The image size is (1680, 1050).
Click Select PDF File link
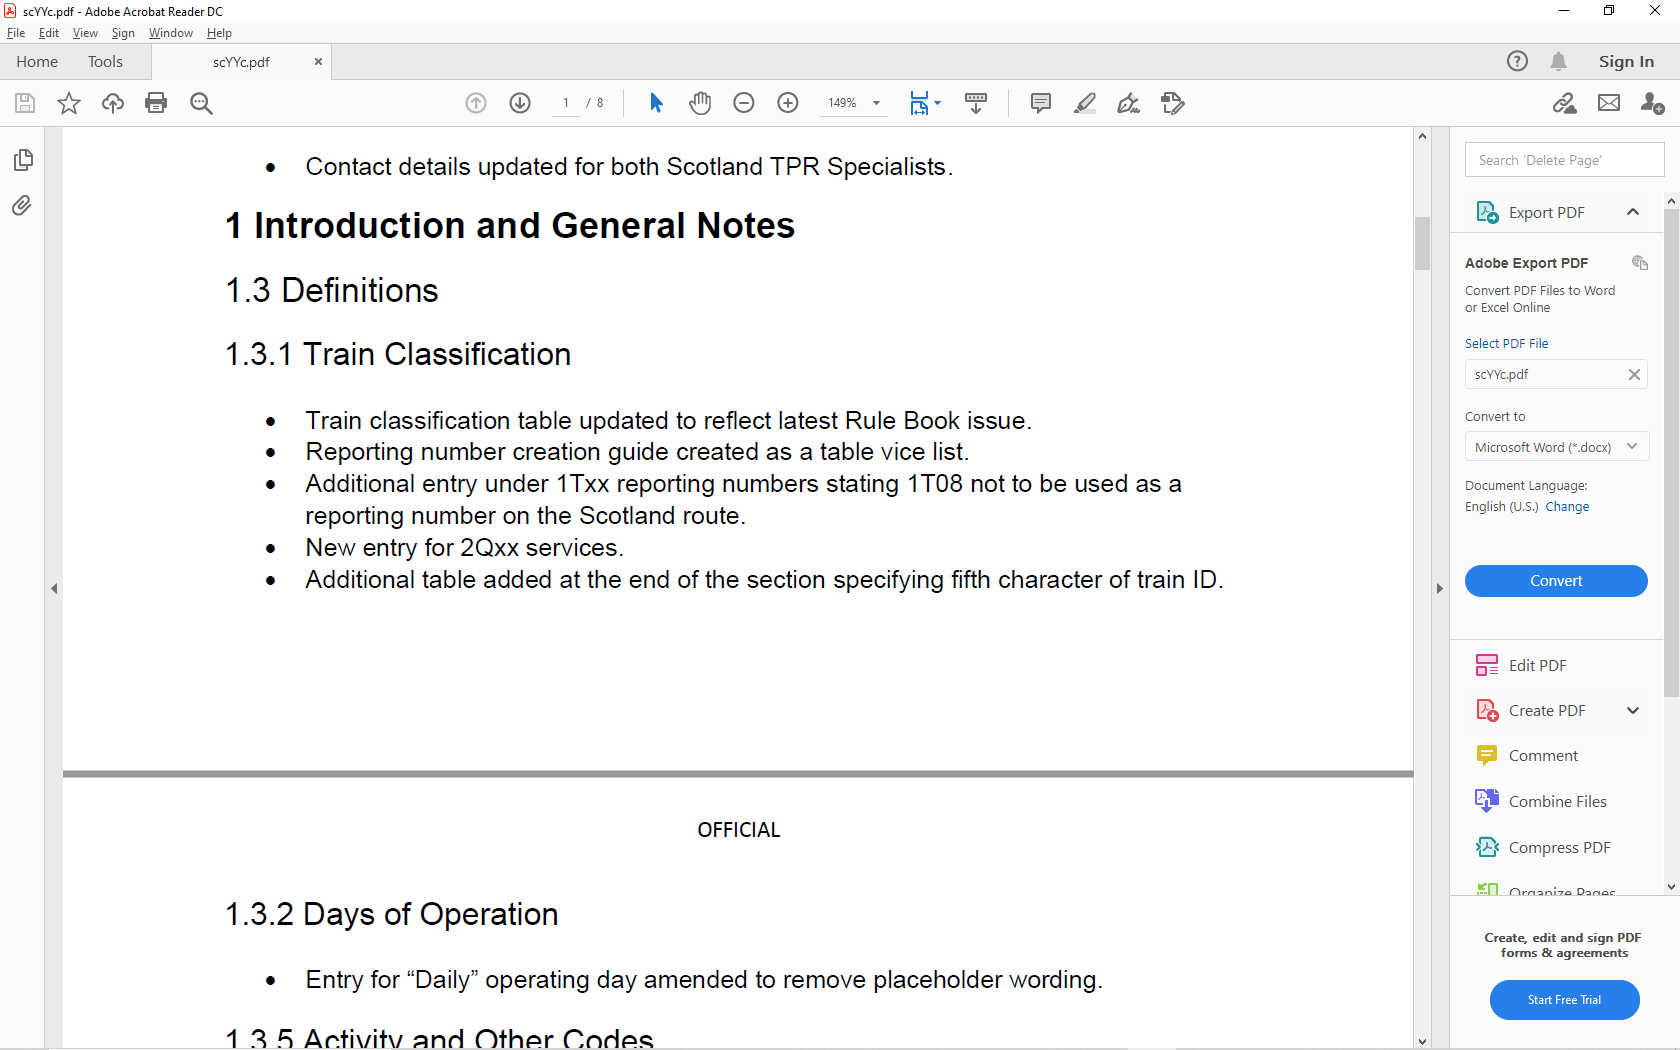(x=1506, y=343)
